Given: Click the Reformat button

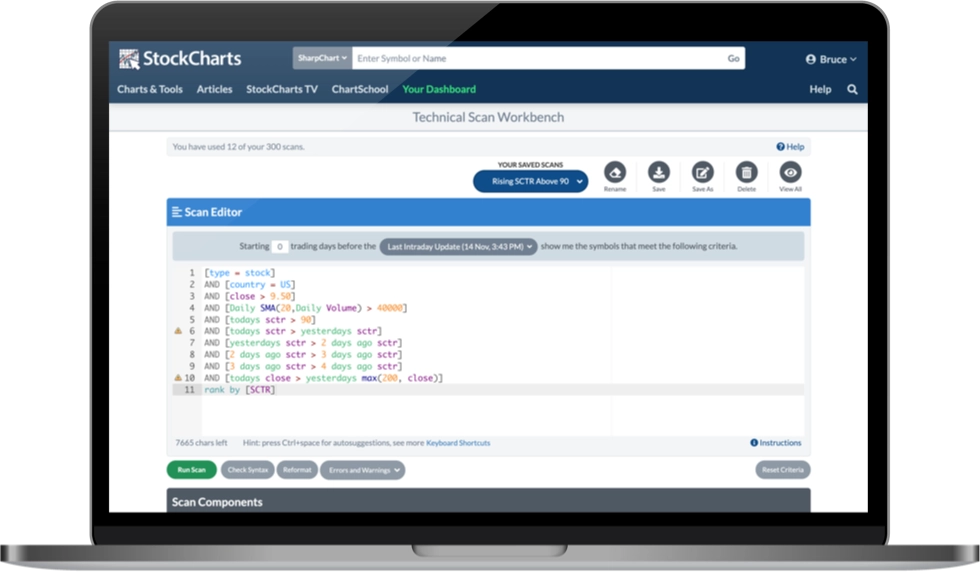Looking at the screenshot, I should (297, 469).
